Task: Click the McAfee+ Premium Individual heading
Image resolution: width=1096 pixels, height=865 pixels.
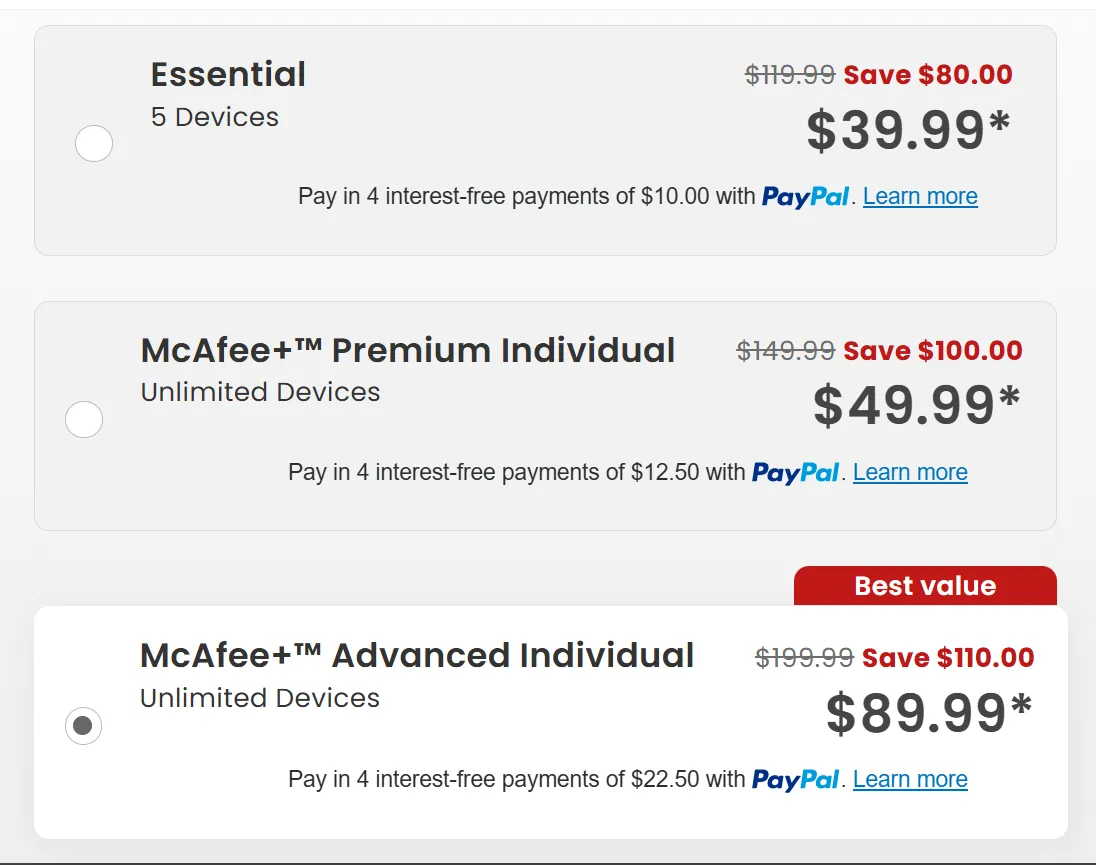Action: click(408, 350)
